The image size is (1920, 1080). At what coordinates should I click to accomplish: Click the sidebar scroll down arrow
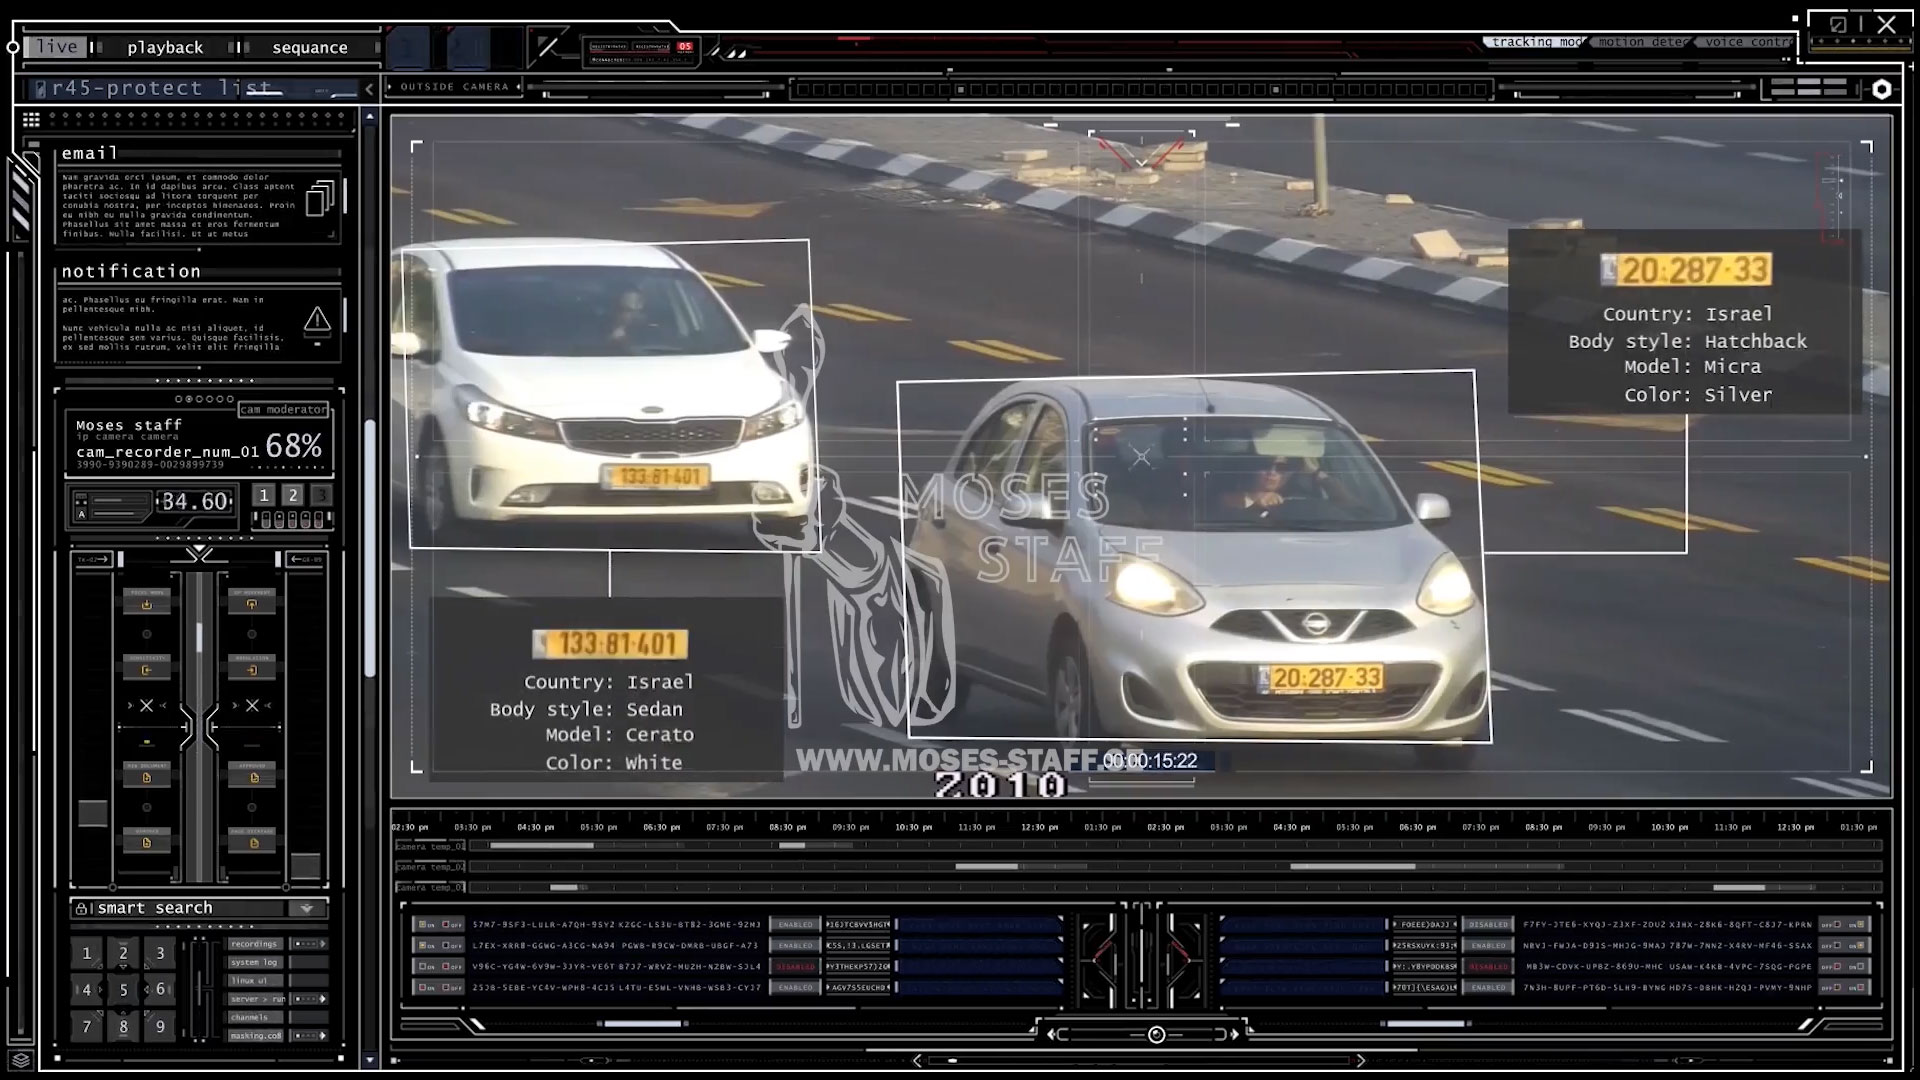click(x=370, y=1060)
